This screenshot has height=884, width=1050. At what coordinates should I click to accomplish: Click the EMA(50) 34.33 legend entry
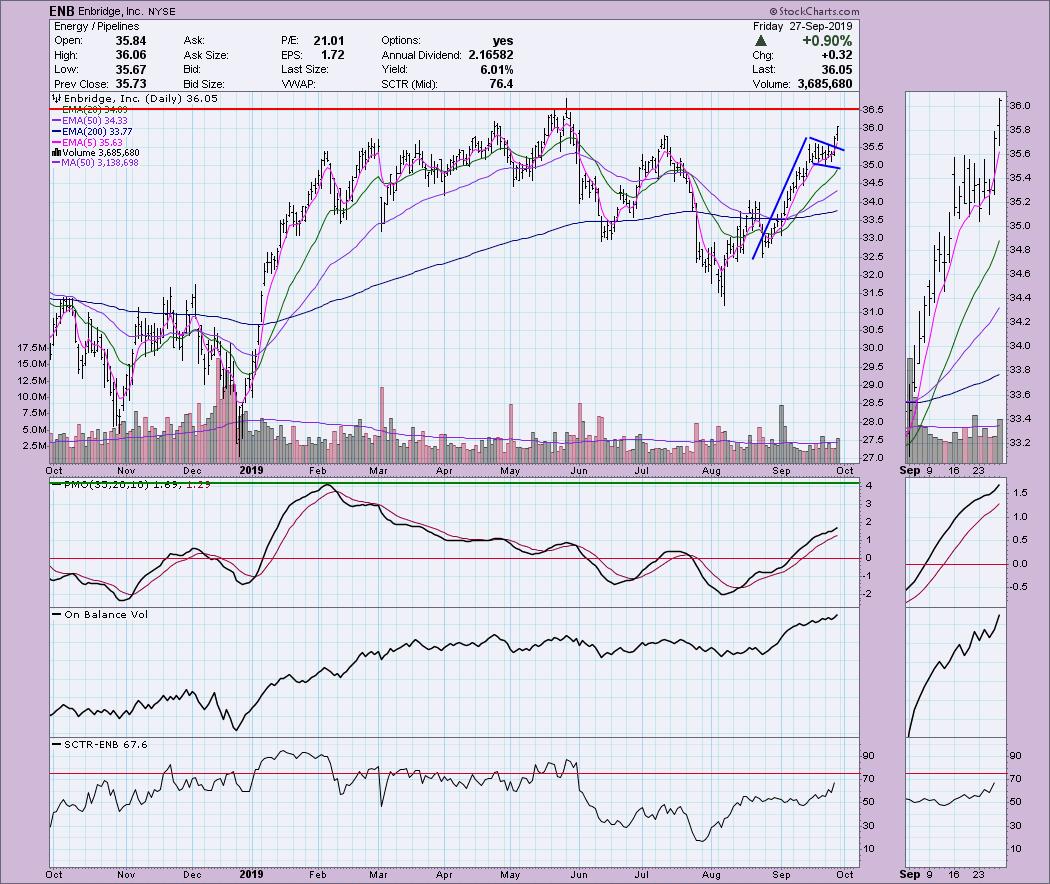(90, 121)
